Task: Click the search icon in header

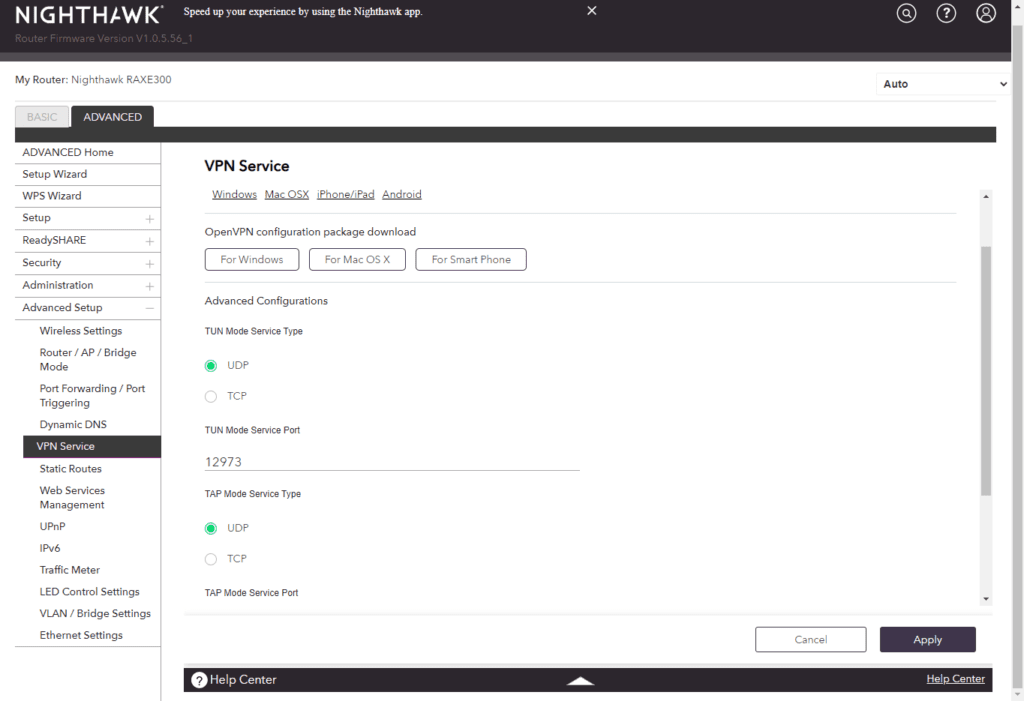Action: 906,14
